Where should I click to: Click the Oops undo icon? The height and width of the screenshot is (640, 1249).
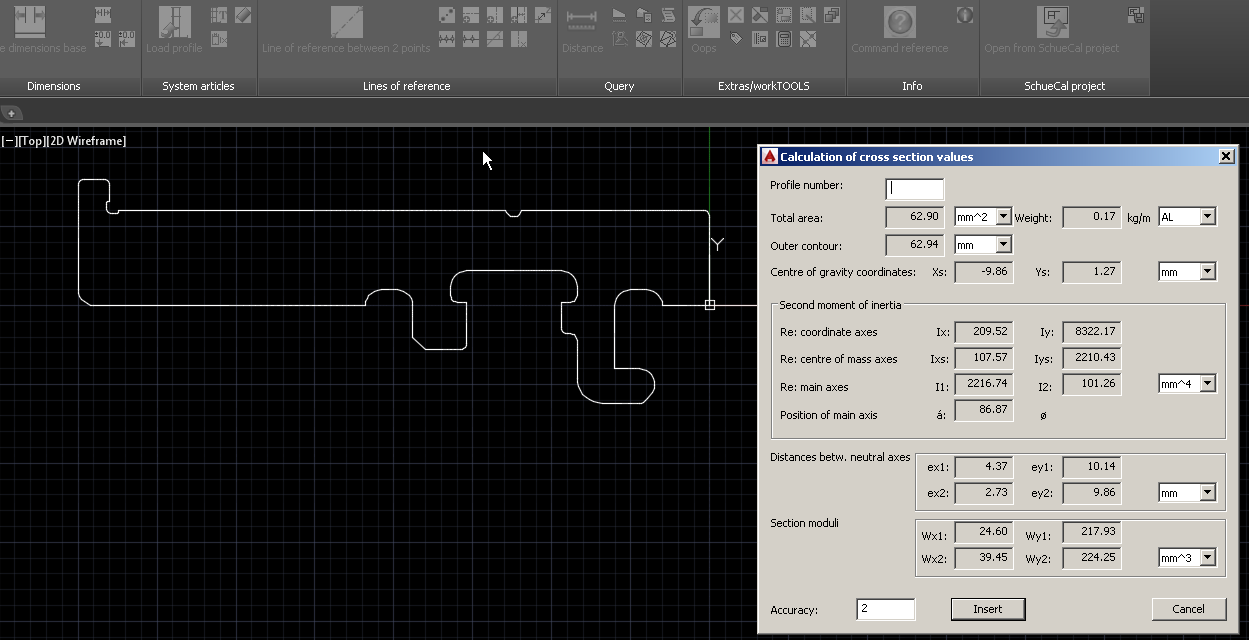[704, 24]
